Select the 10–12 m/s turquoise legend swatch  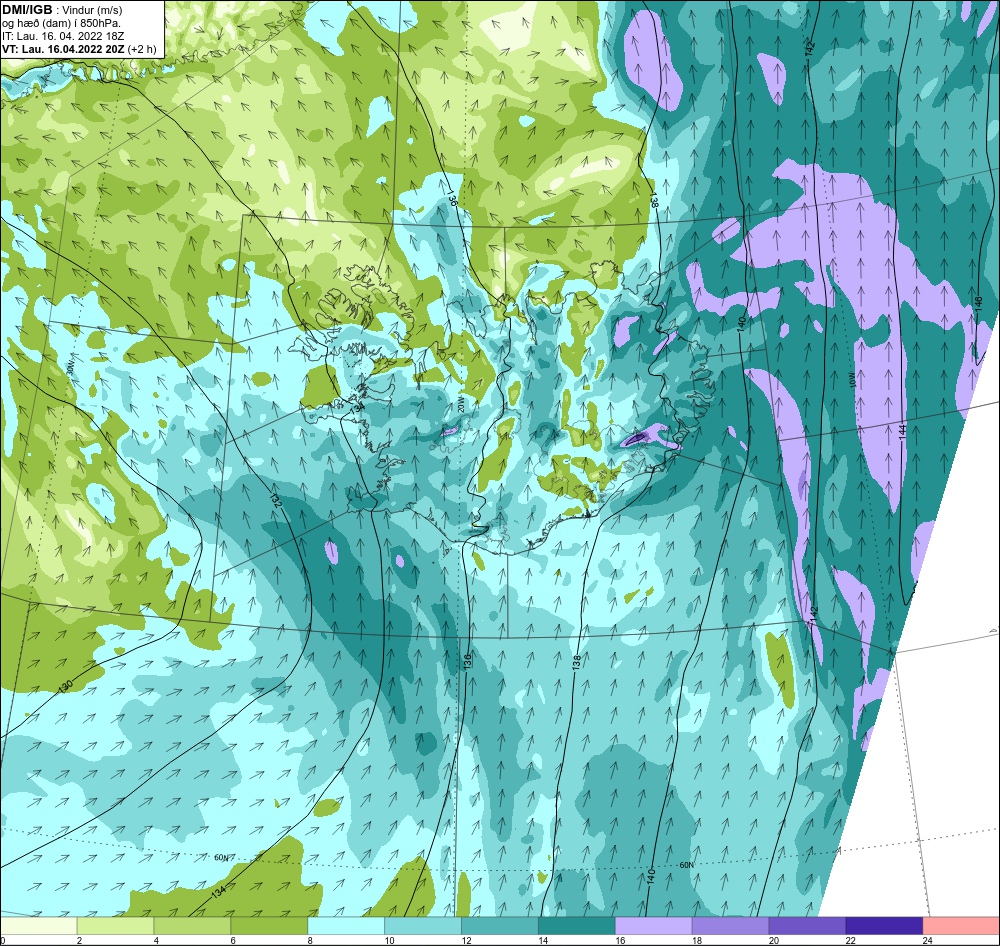pyautogui.click(x=423, y=925)
